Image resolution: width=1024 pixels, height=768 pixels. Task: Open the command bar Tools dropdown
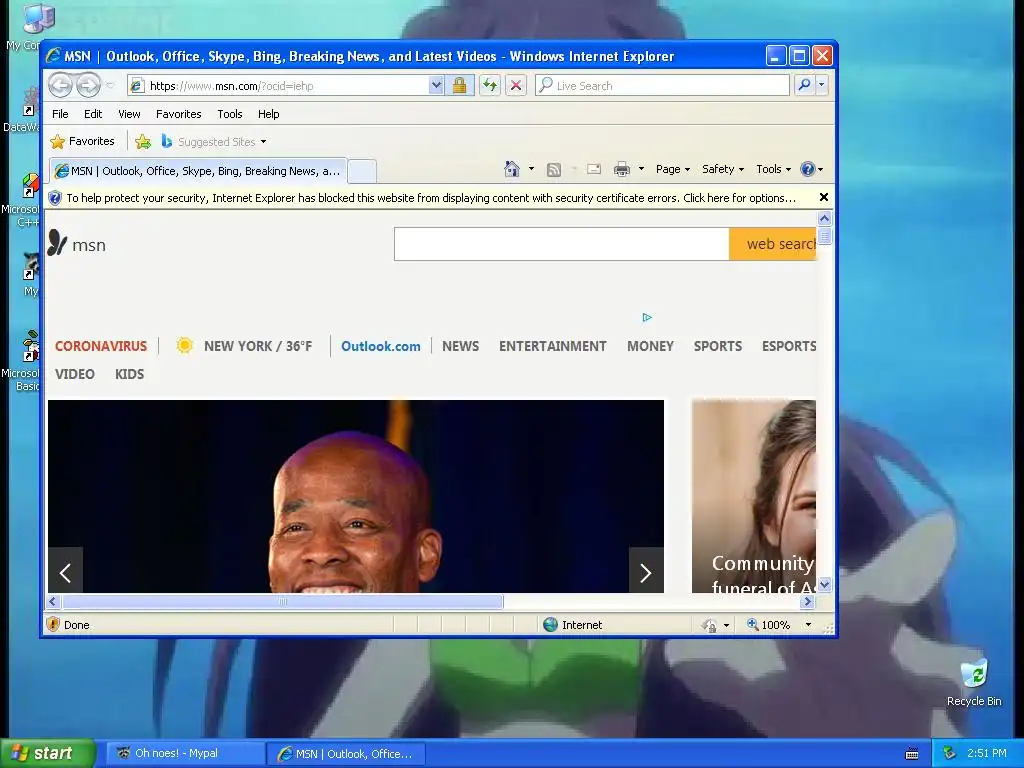(773, 169)
